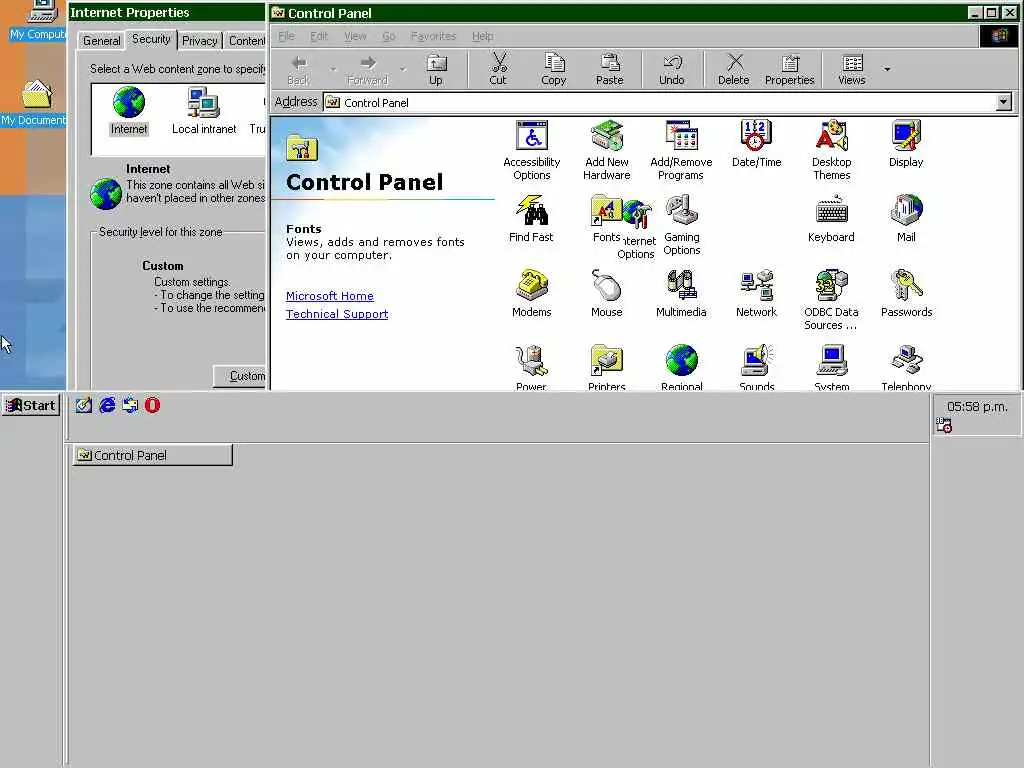Follow the Technical Support link
1024x768 pixels.
point(337,314)
